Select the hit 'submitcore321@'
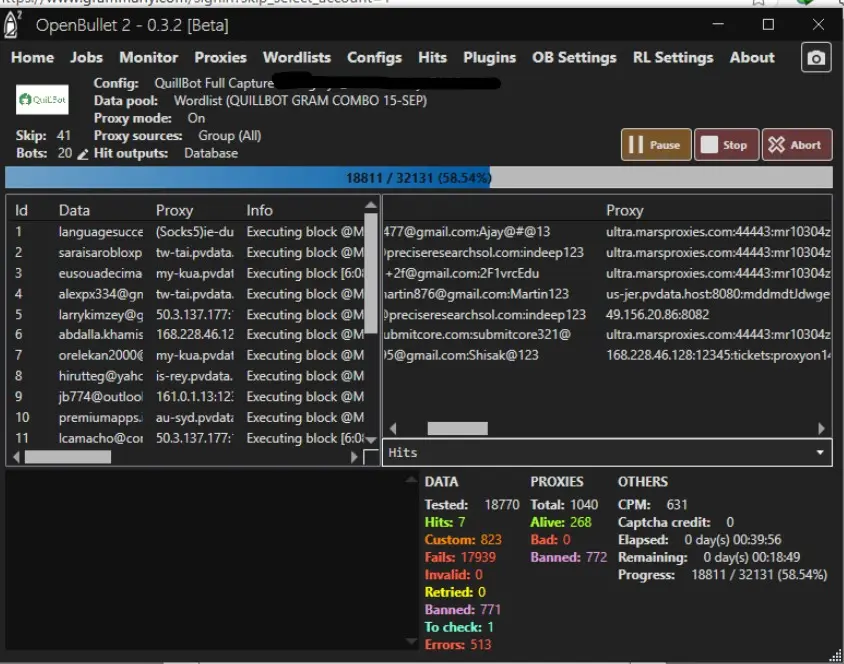This screenshot has width=844, height=664. (607, 334)
